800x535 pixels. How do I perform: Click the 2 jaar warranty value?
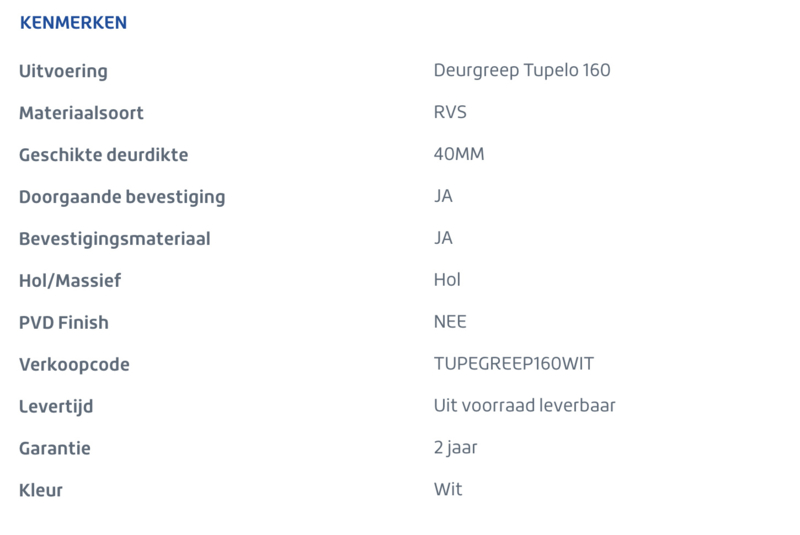click(x=456, y=448)
